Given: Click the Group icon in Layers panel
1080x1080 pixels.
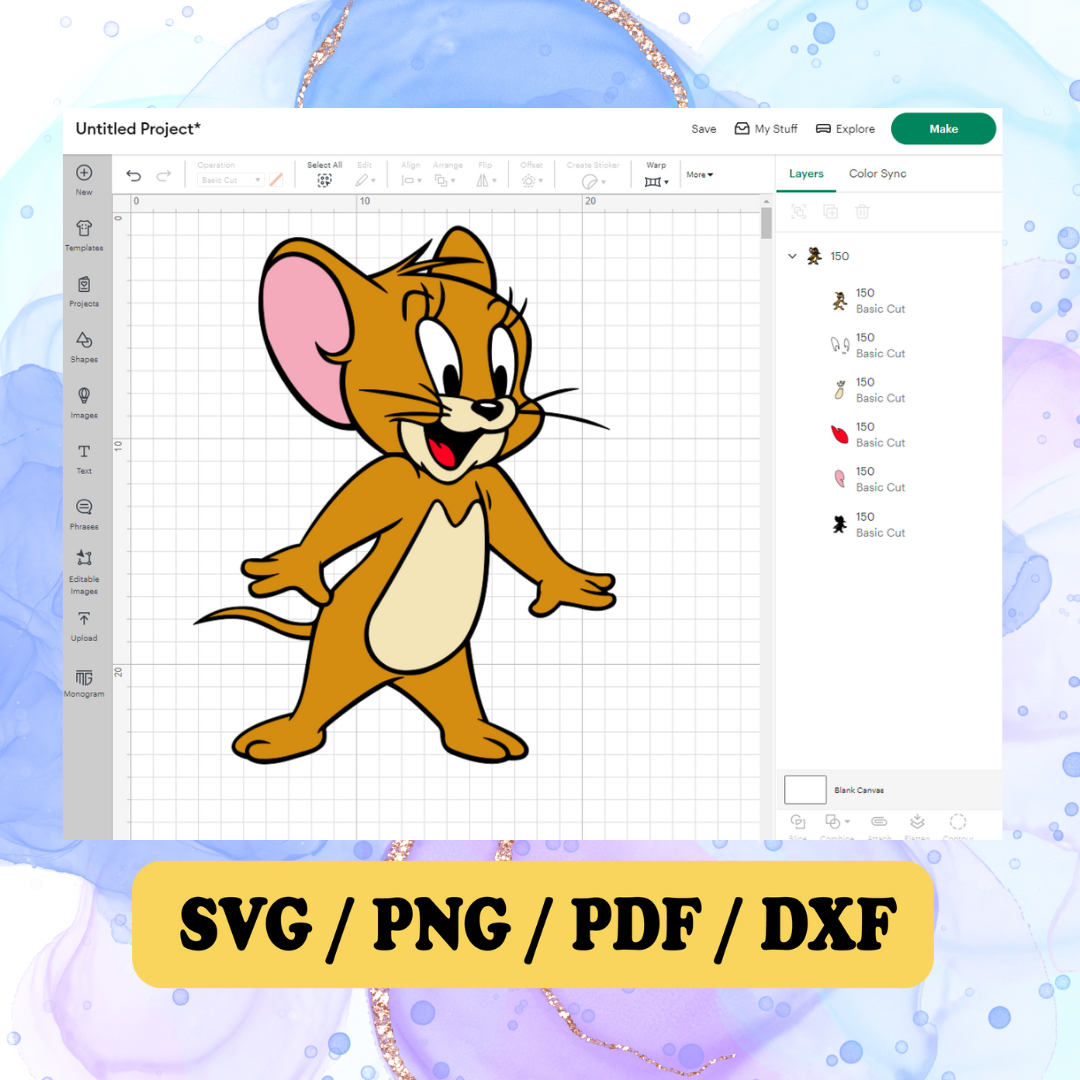Looking at the screenshot, I should click(798, 211).
